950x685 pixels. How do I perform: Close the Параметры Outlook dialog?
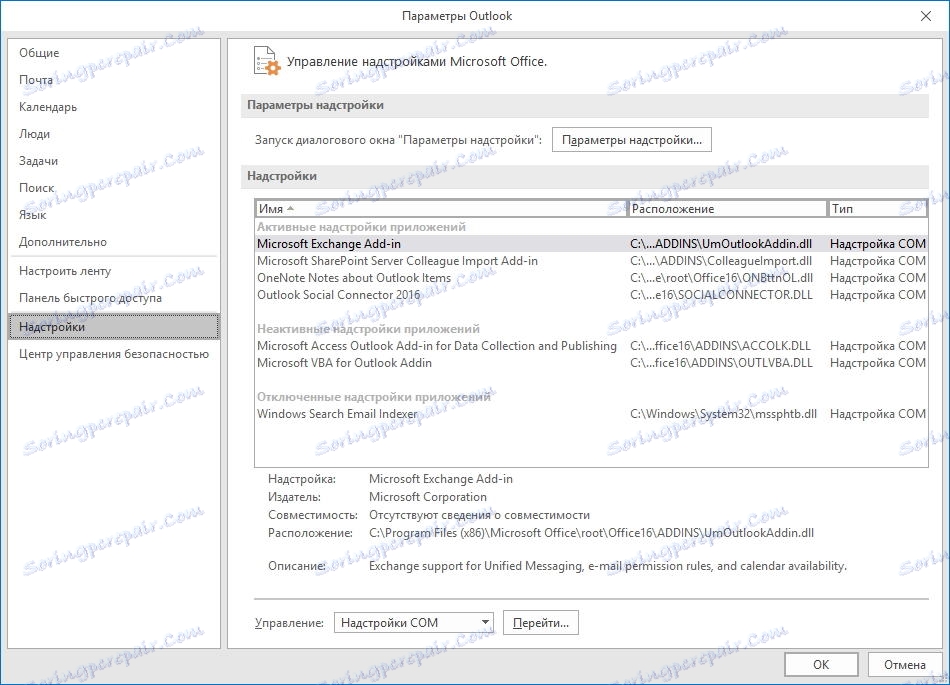point(926,16)
